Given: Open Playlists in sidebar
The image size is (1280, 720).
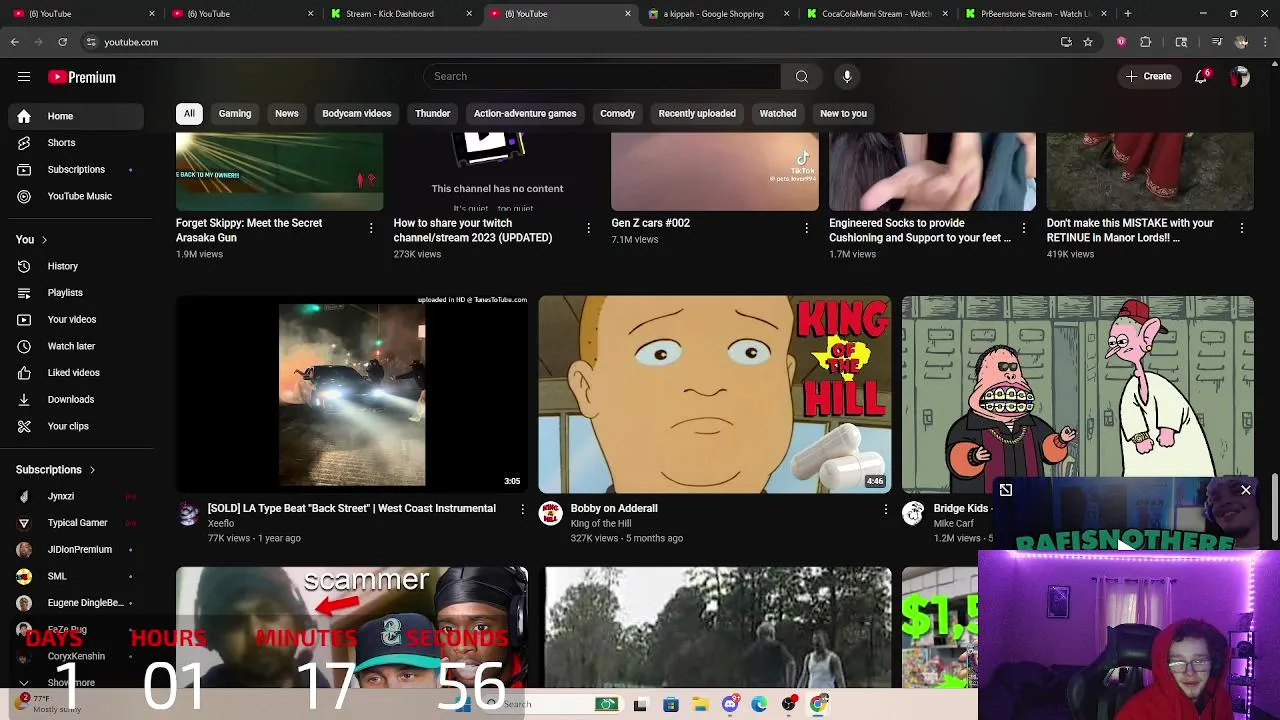Looking at the screenshot, I should point(76,293).
